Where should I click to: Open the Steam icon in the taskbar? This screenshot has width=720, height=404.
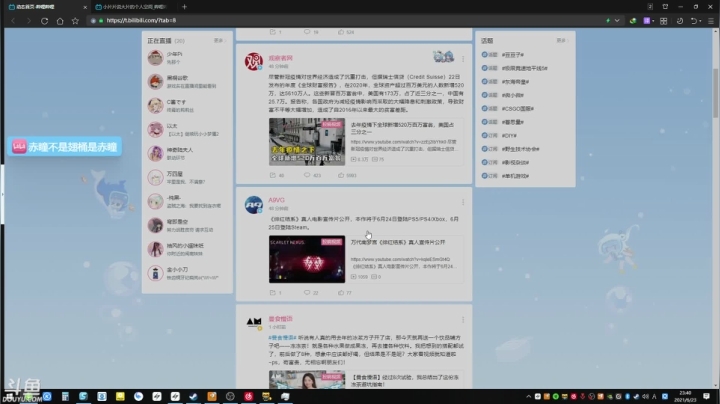[193, 396]
